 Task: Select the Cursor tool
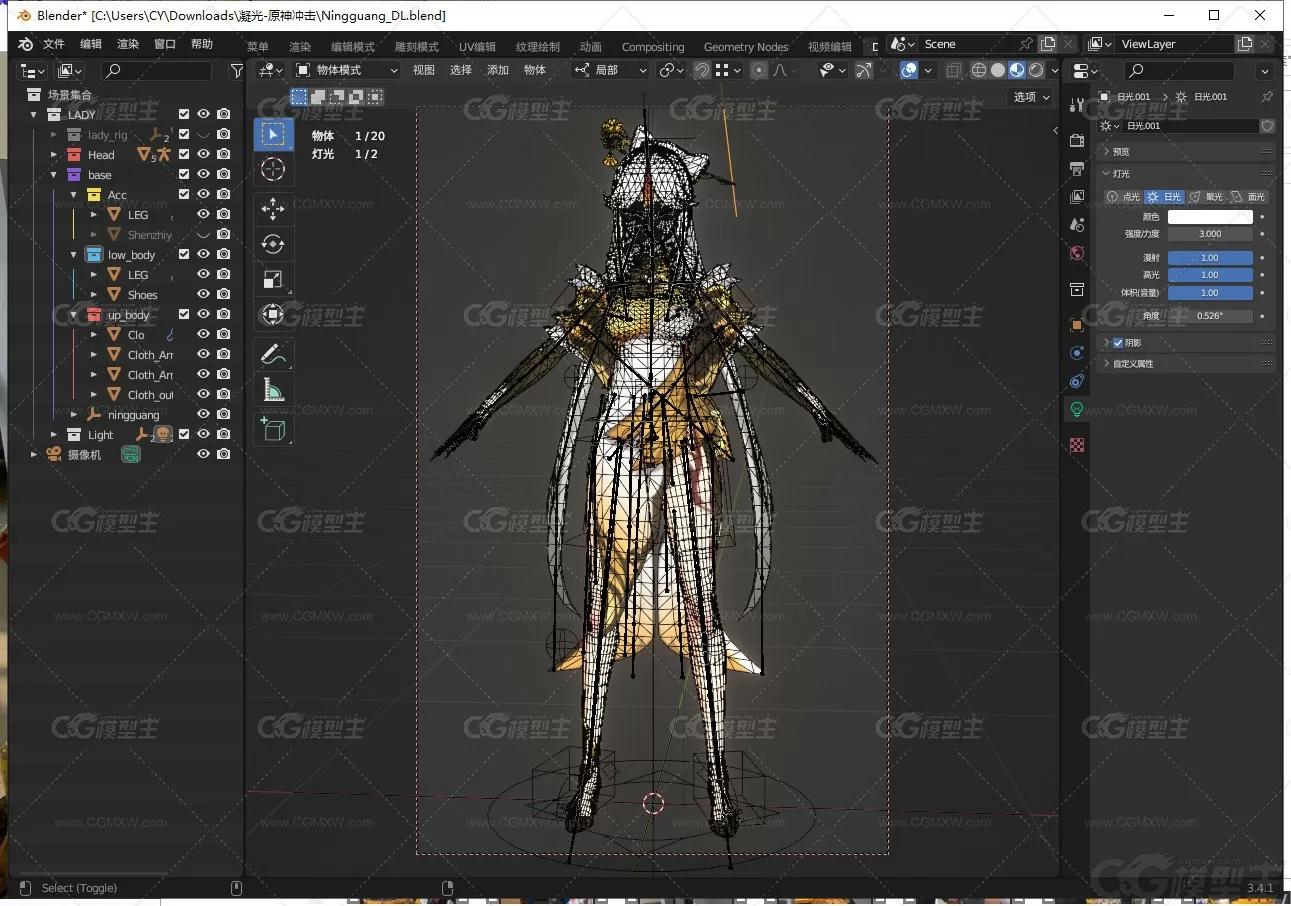point(273,170)
